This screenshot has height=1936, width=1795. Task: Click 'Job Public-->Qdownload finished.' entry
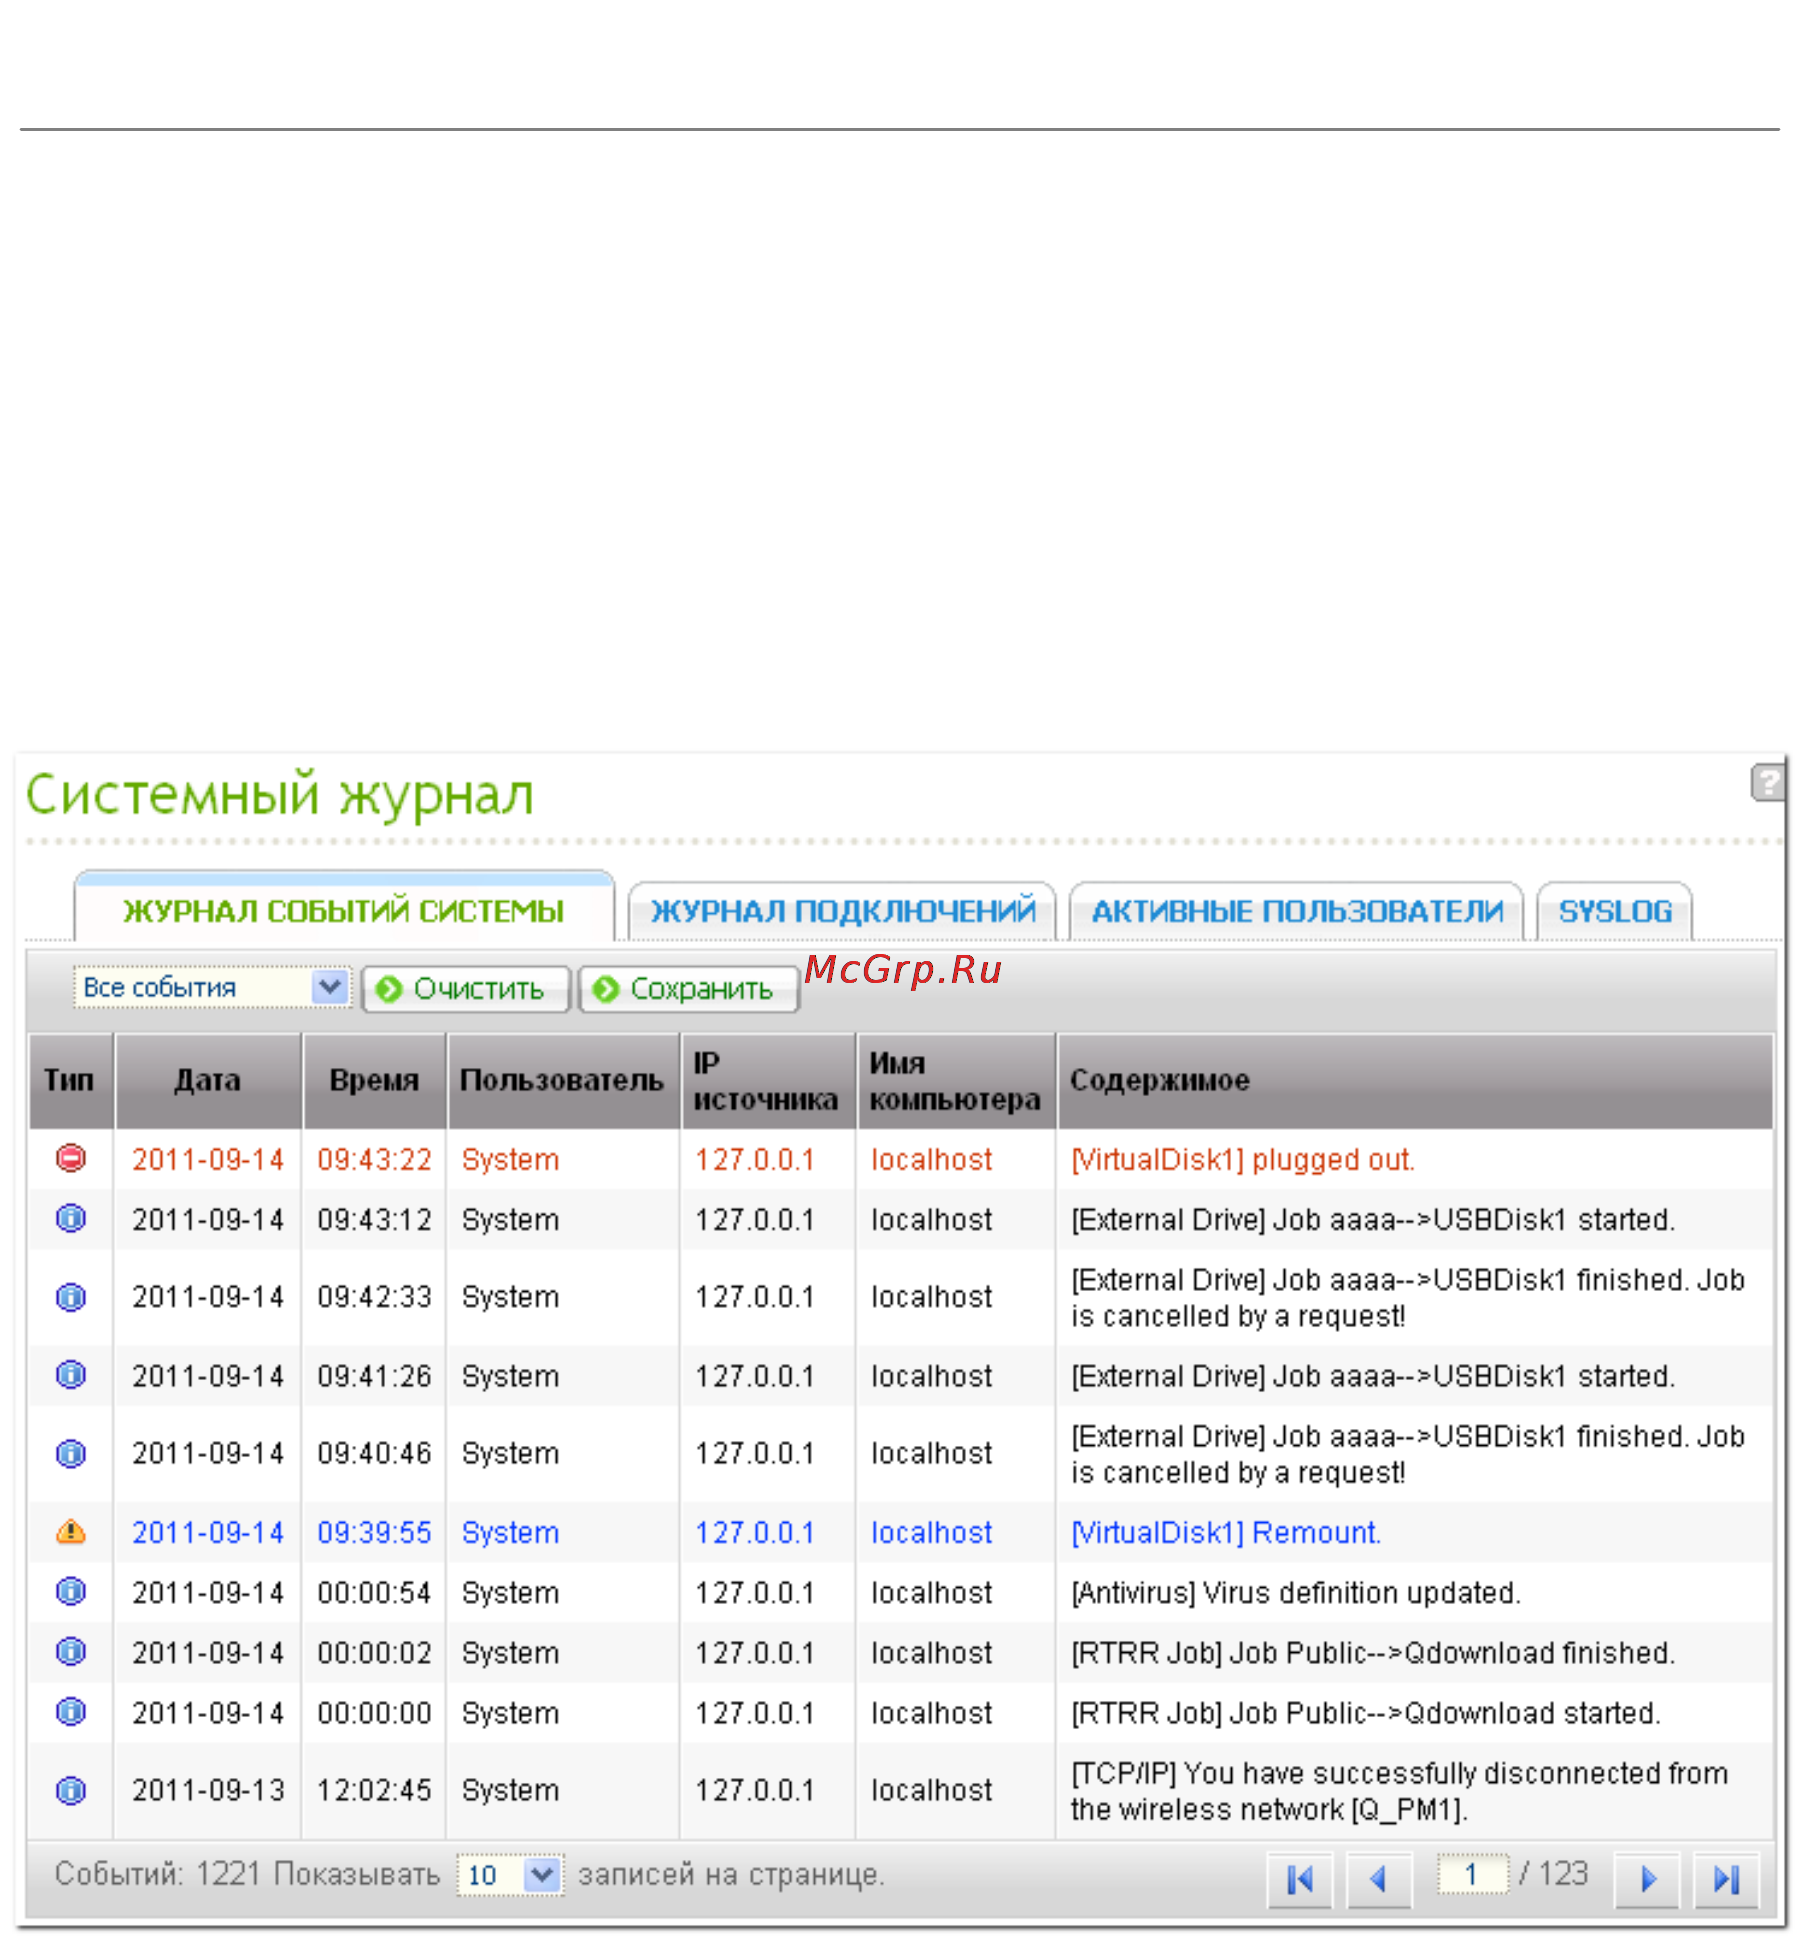coord(1373,1652)
